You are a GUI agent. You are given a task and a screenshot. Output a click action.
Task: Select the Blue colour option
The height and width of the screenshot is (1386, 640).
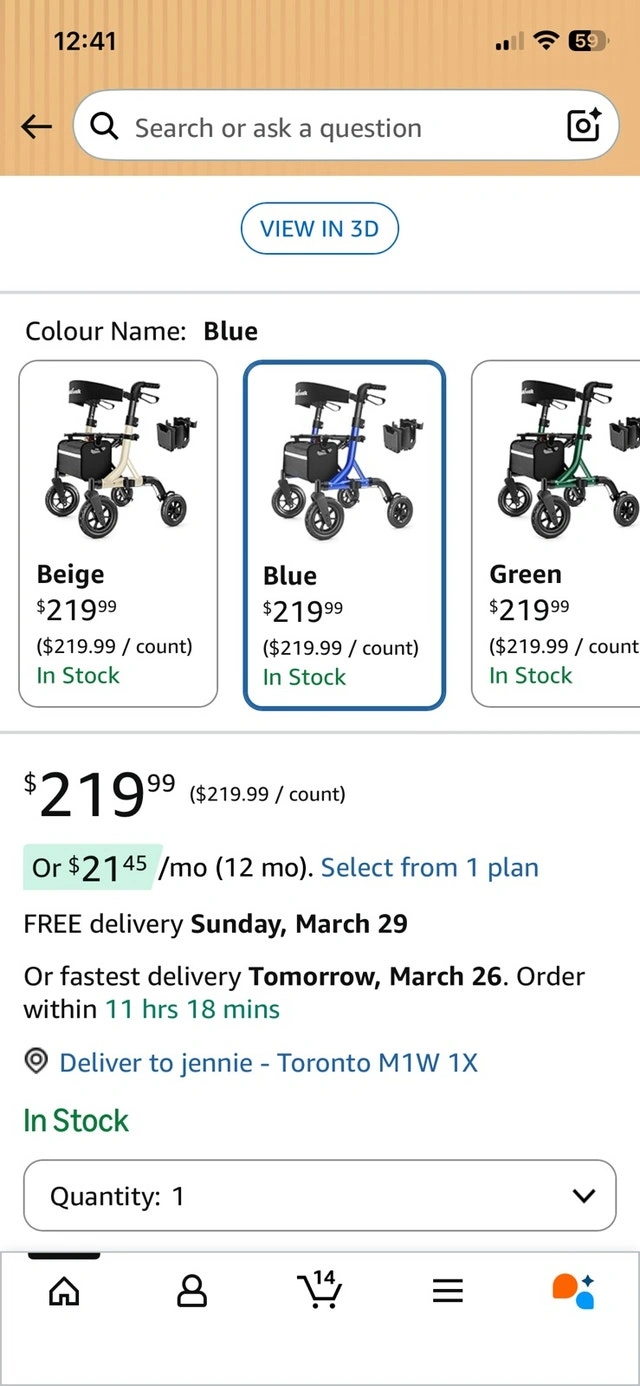344,535
